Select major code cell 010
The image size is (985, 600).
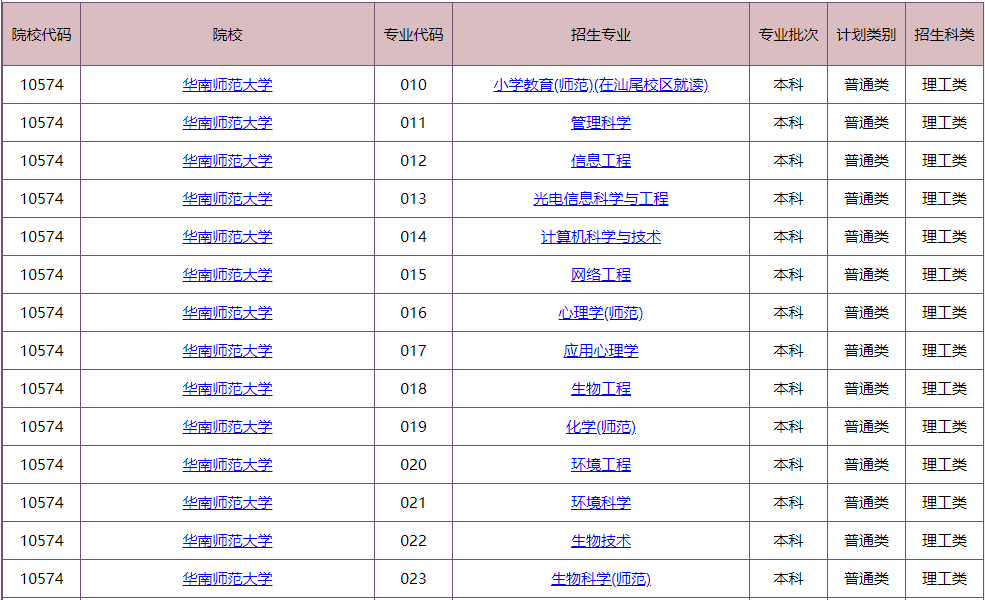tap(413, 85)
